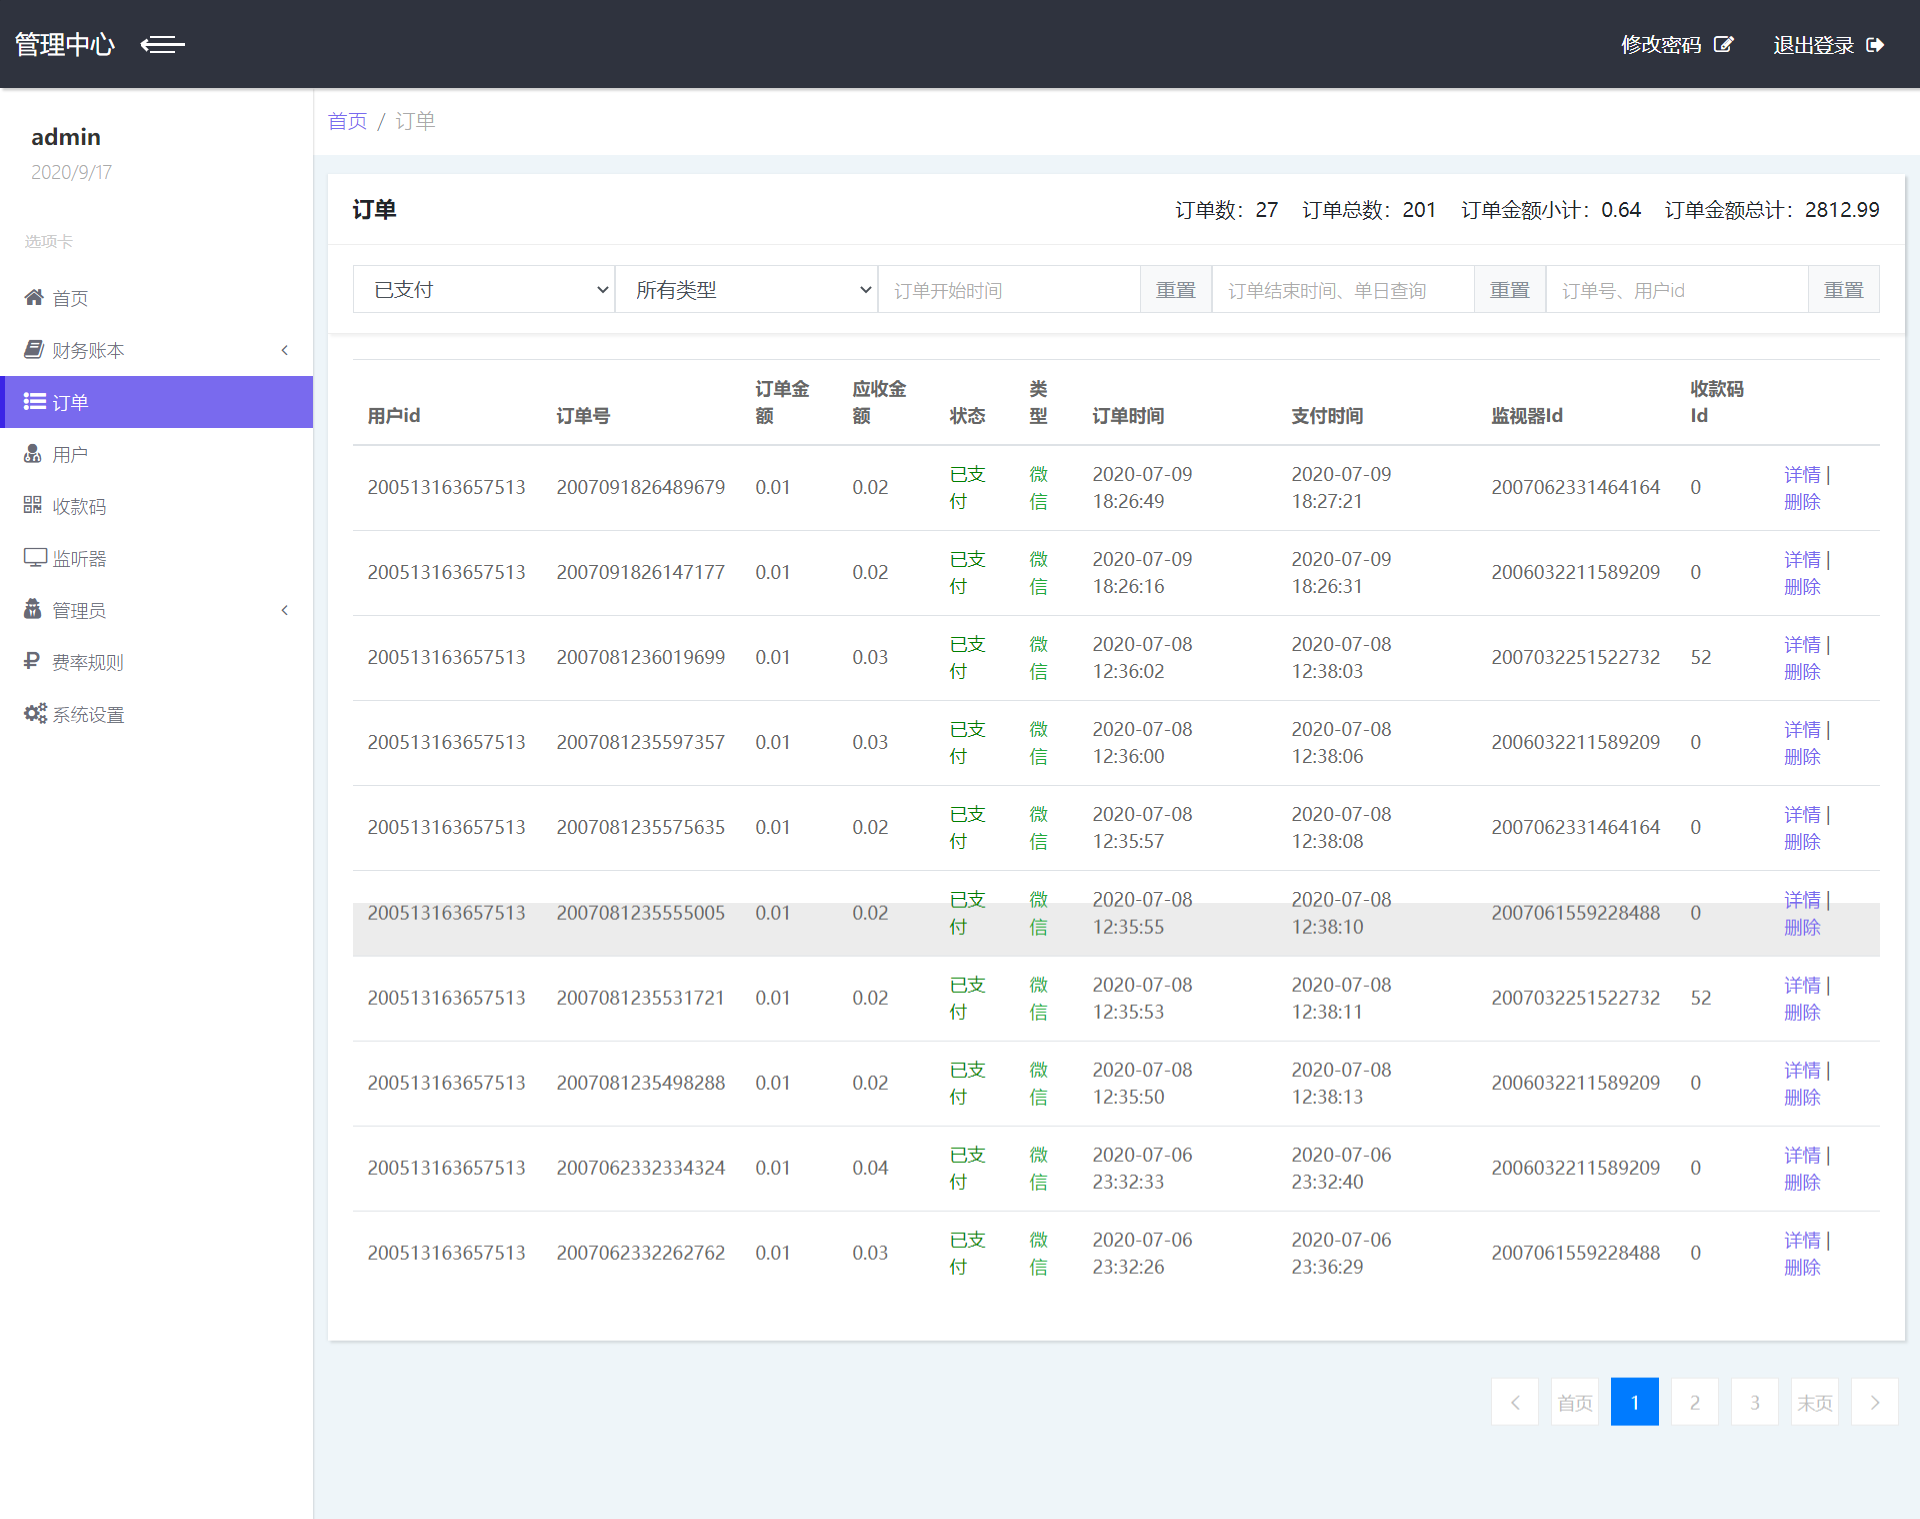Click 首页 breadcrumb link
The width and height of the screenshot is (1920, 1519).
tap(347, 121)
